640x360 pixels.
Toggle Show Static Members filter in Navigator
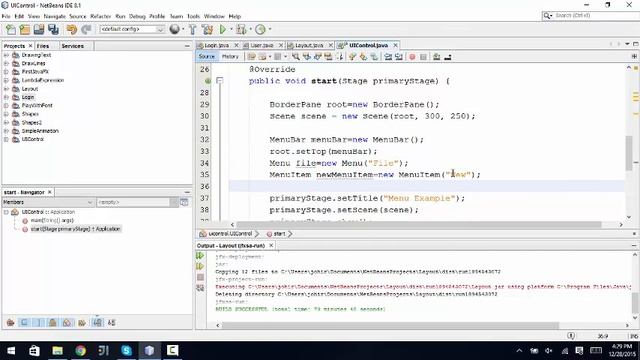click(x=39, y=323)
